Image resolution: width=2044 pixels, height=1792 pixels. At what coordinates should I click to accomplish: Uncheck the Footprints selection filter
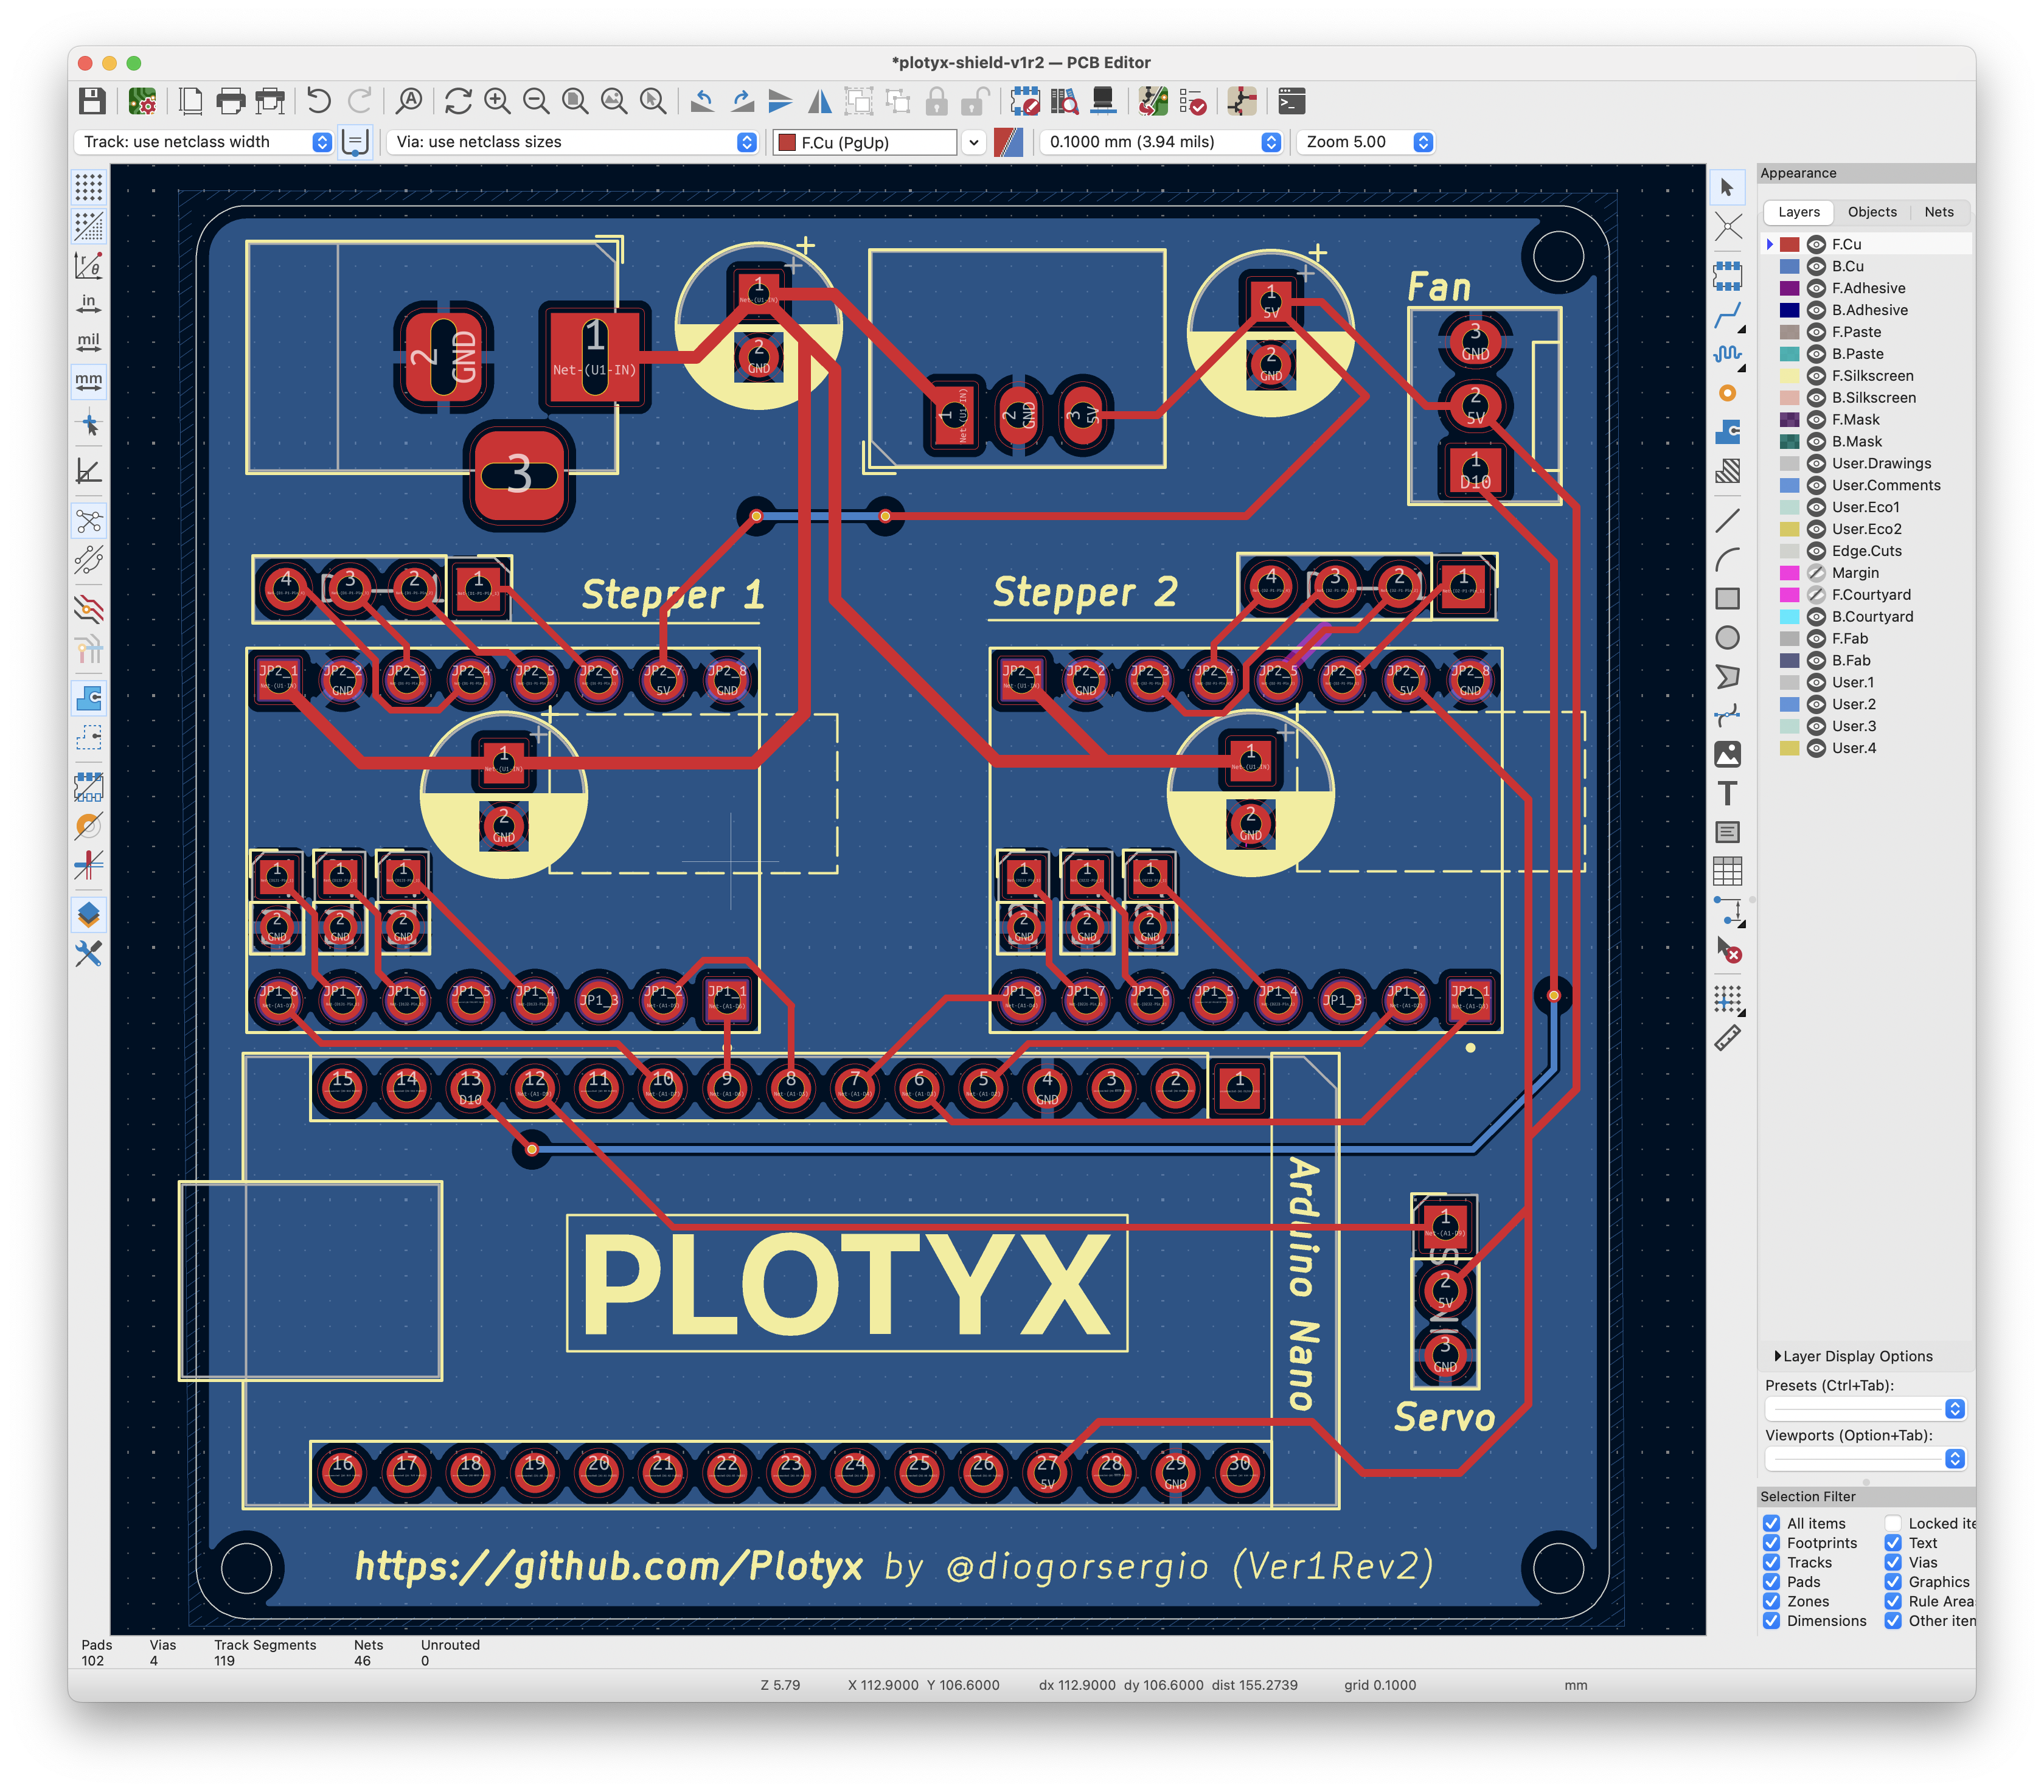[1771, 1543]
